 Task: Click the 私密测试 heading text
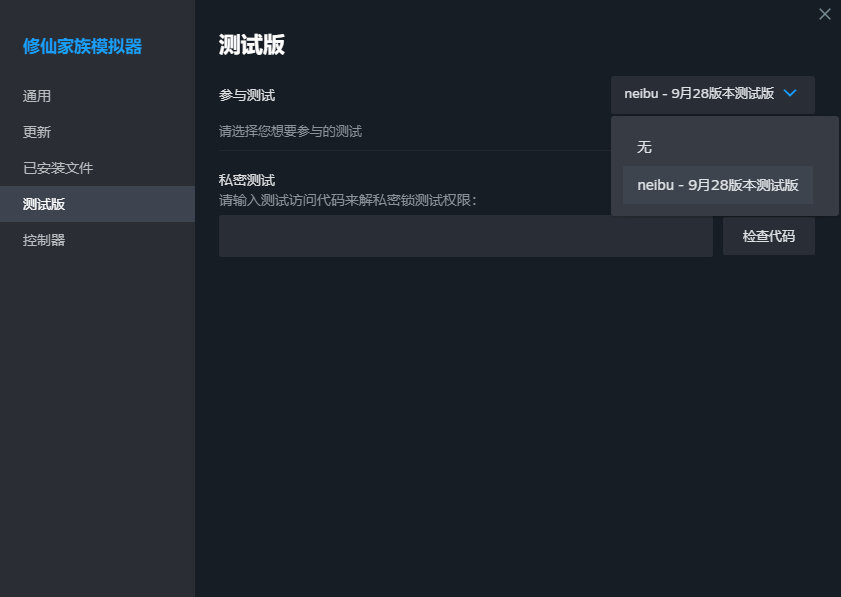[x=247, y=180]
